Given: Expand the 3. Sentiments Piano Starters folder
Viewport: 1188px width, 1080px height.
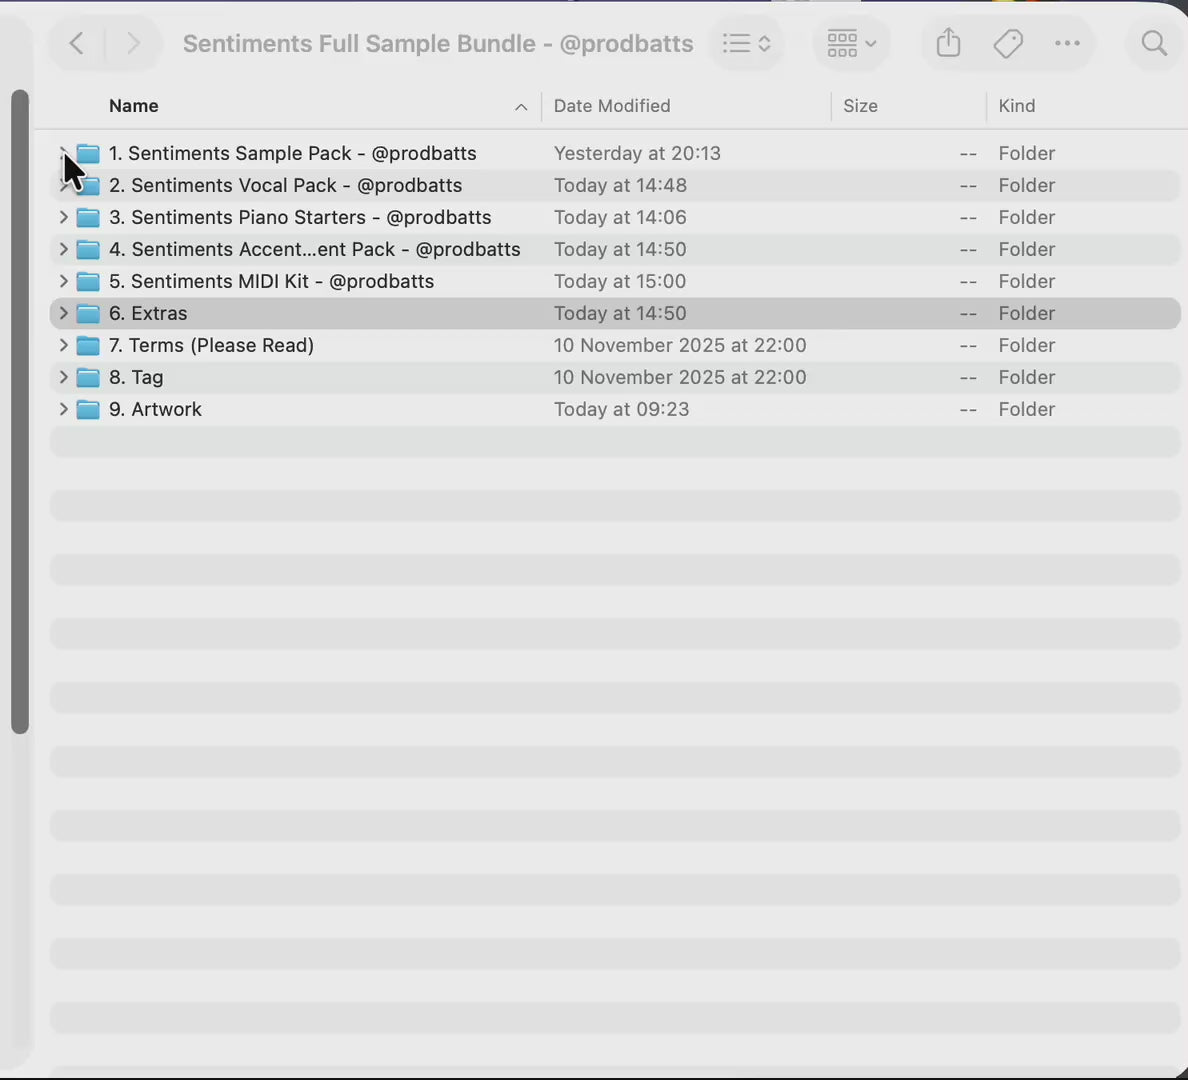Looking at the screenshot, I should [x=63, y=217].
